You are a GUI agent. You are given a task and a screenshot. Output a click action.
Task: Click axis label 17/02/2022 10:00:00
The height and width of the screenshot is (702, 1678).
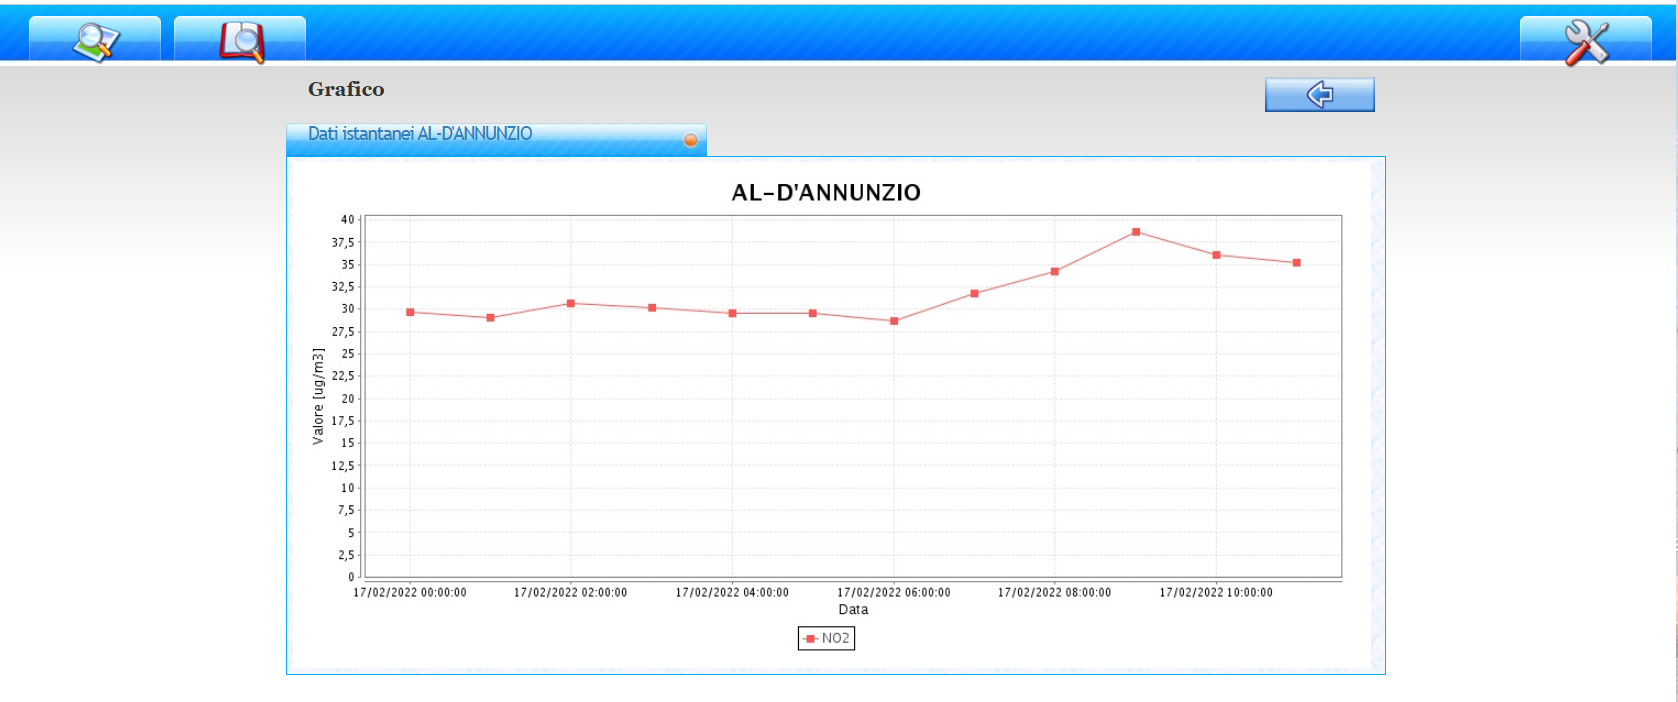[x=1216, y=593]
